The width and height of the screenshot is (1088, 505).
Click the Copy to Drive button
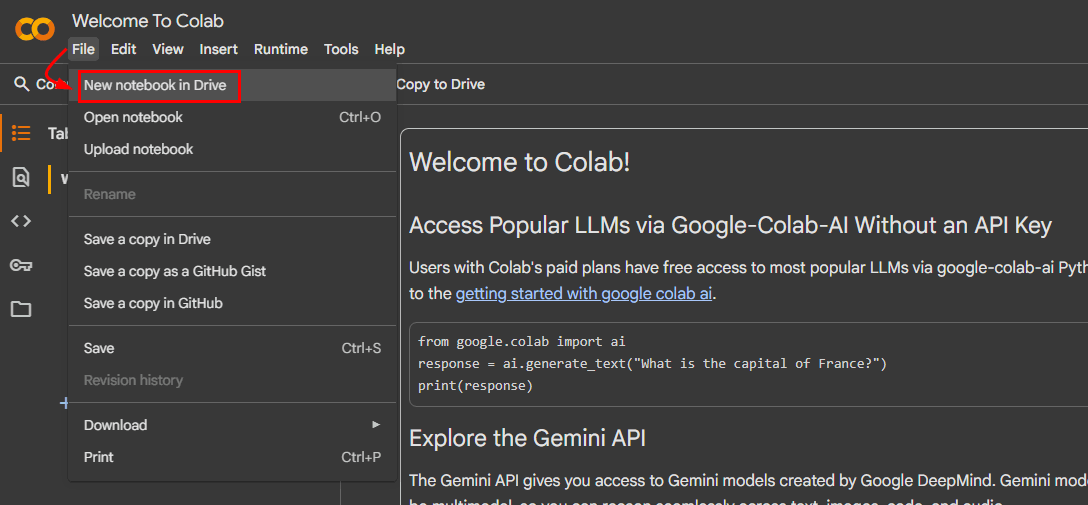[440, 84]
